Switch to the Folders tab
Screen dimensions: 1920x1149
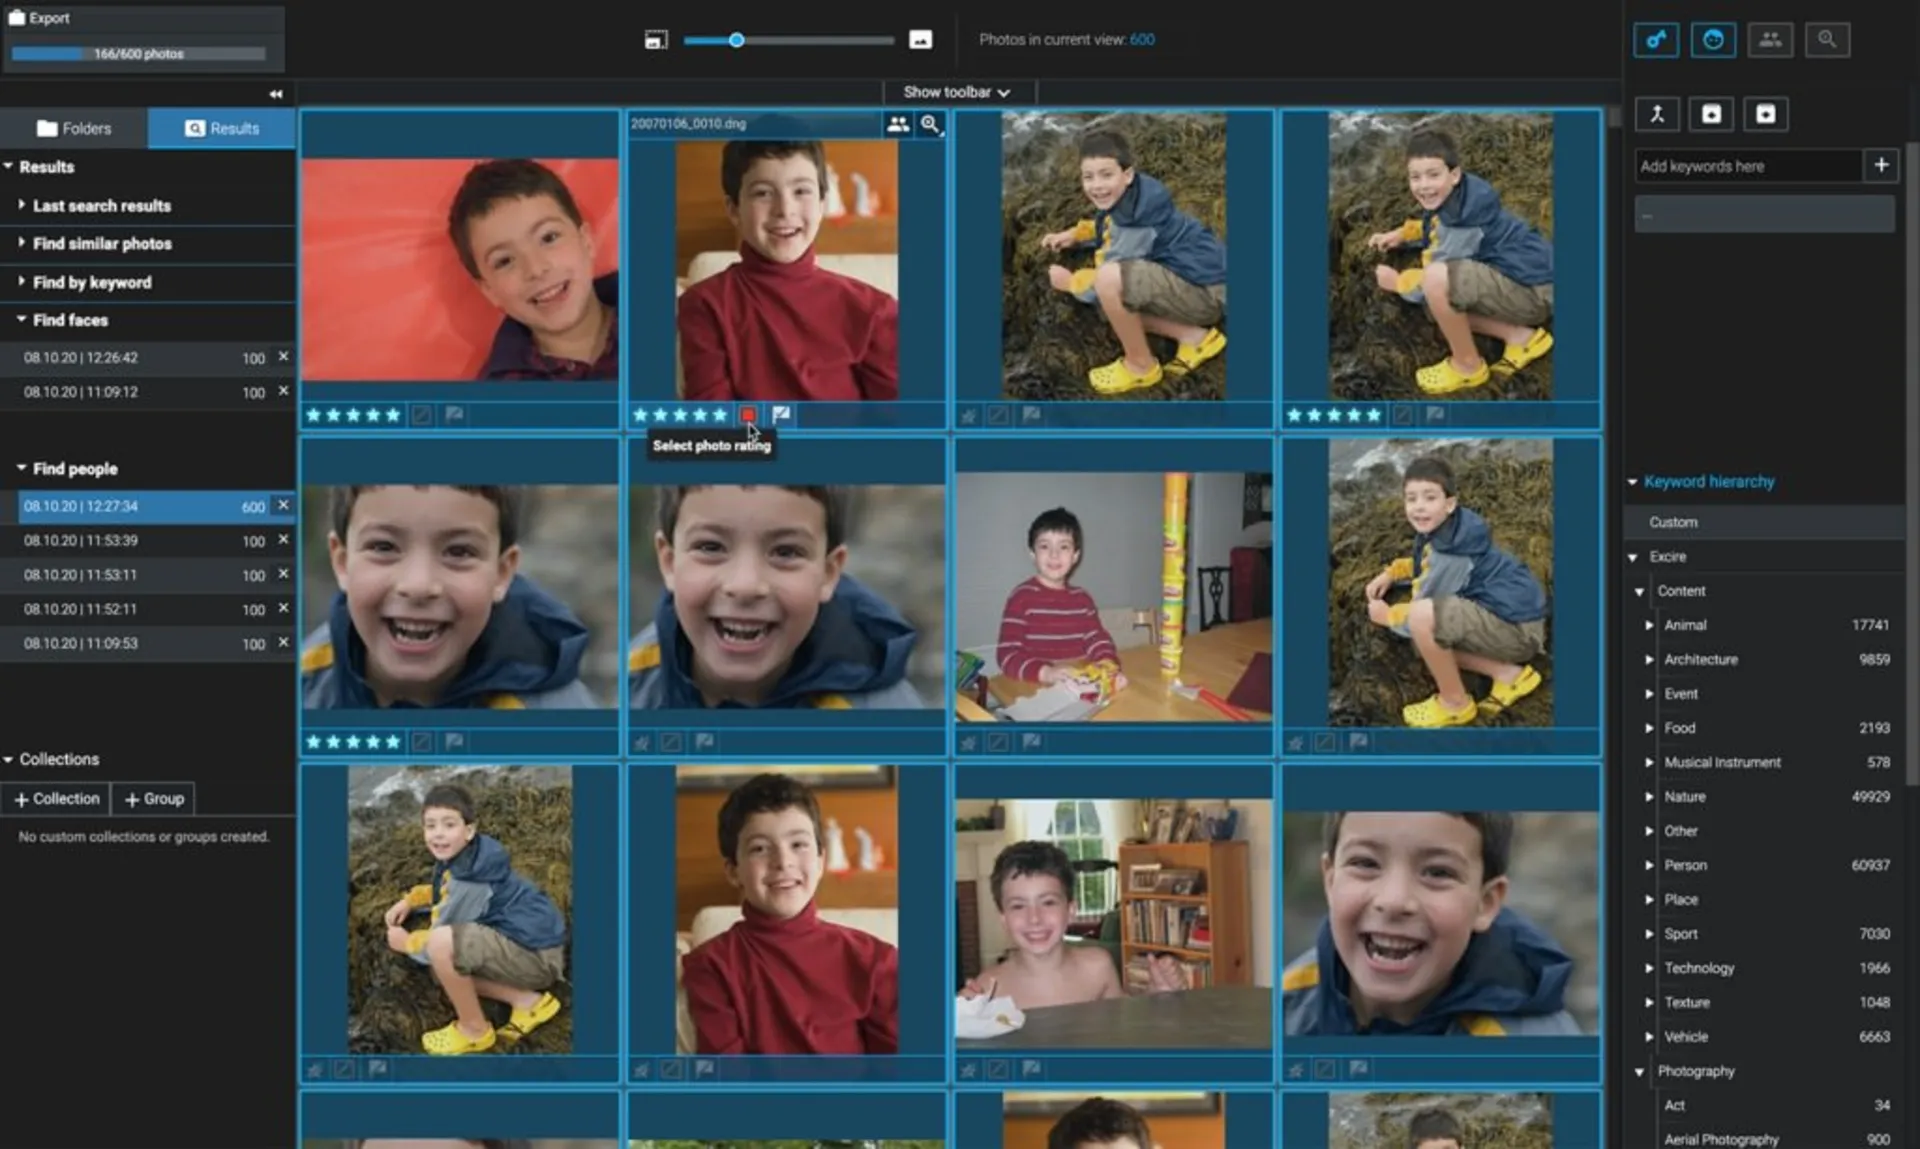tap(74, 128)
